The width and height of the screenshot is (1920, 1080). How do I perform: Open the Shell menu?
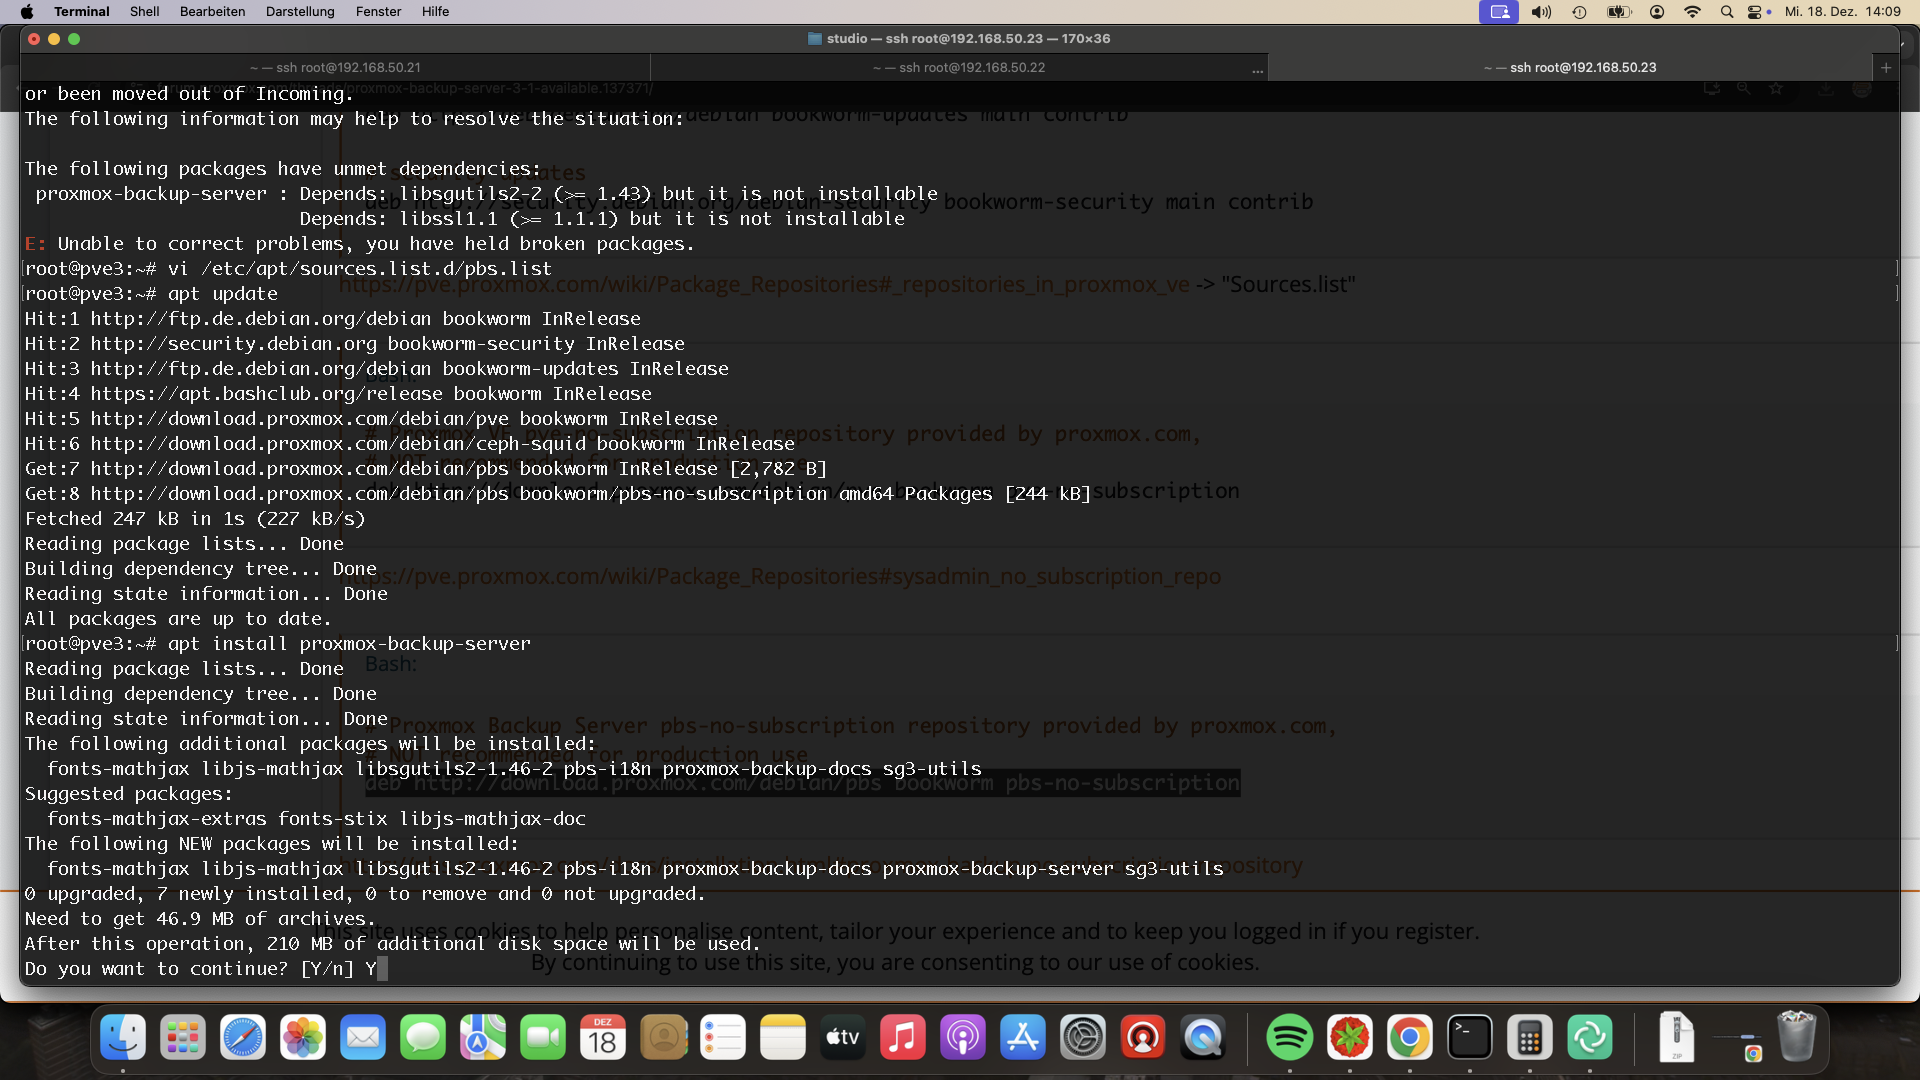point(144,11)
